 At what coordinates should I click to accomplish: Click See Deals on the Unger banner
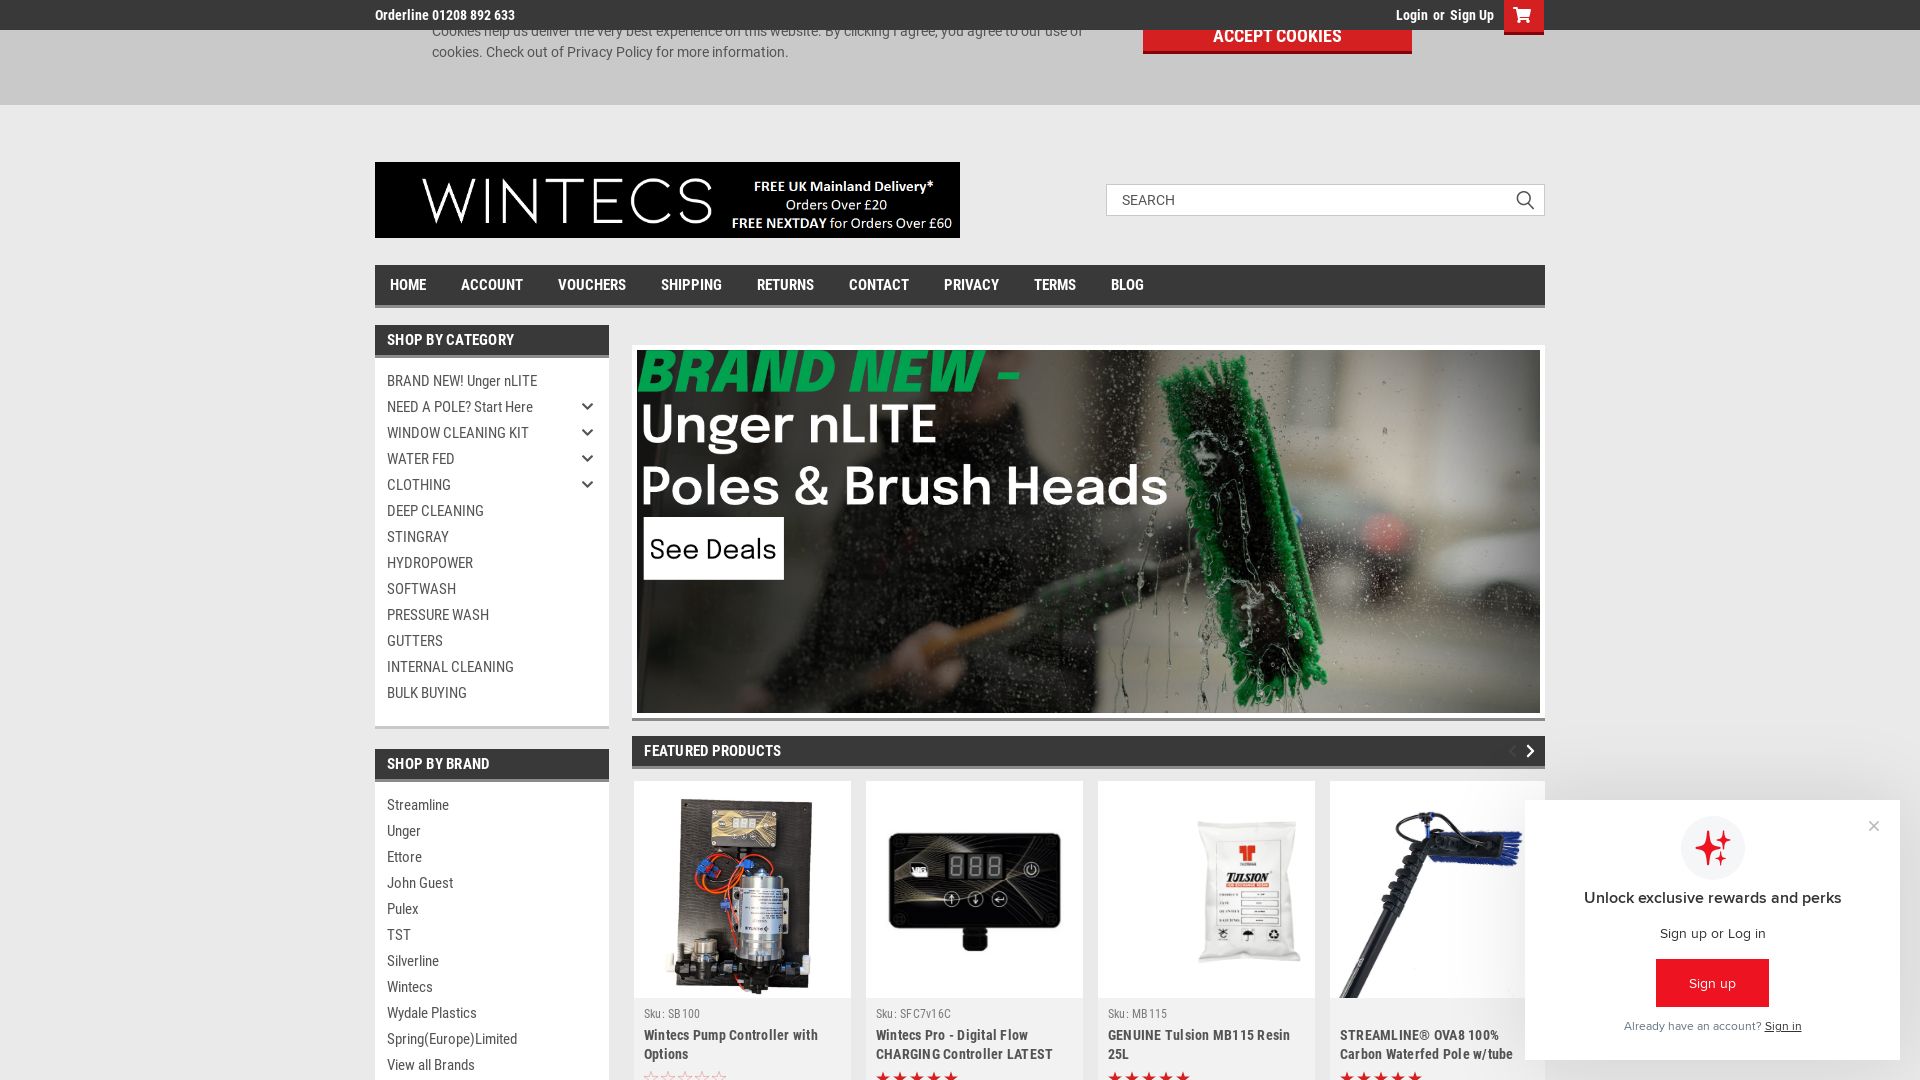click(x=713, y=548)
